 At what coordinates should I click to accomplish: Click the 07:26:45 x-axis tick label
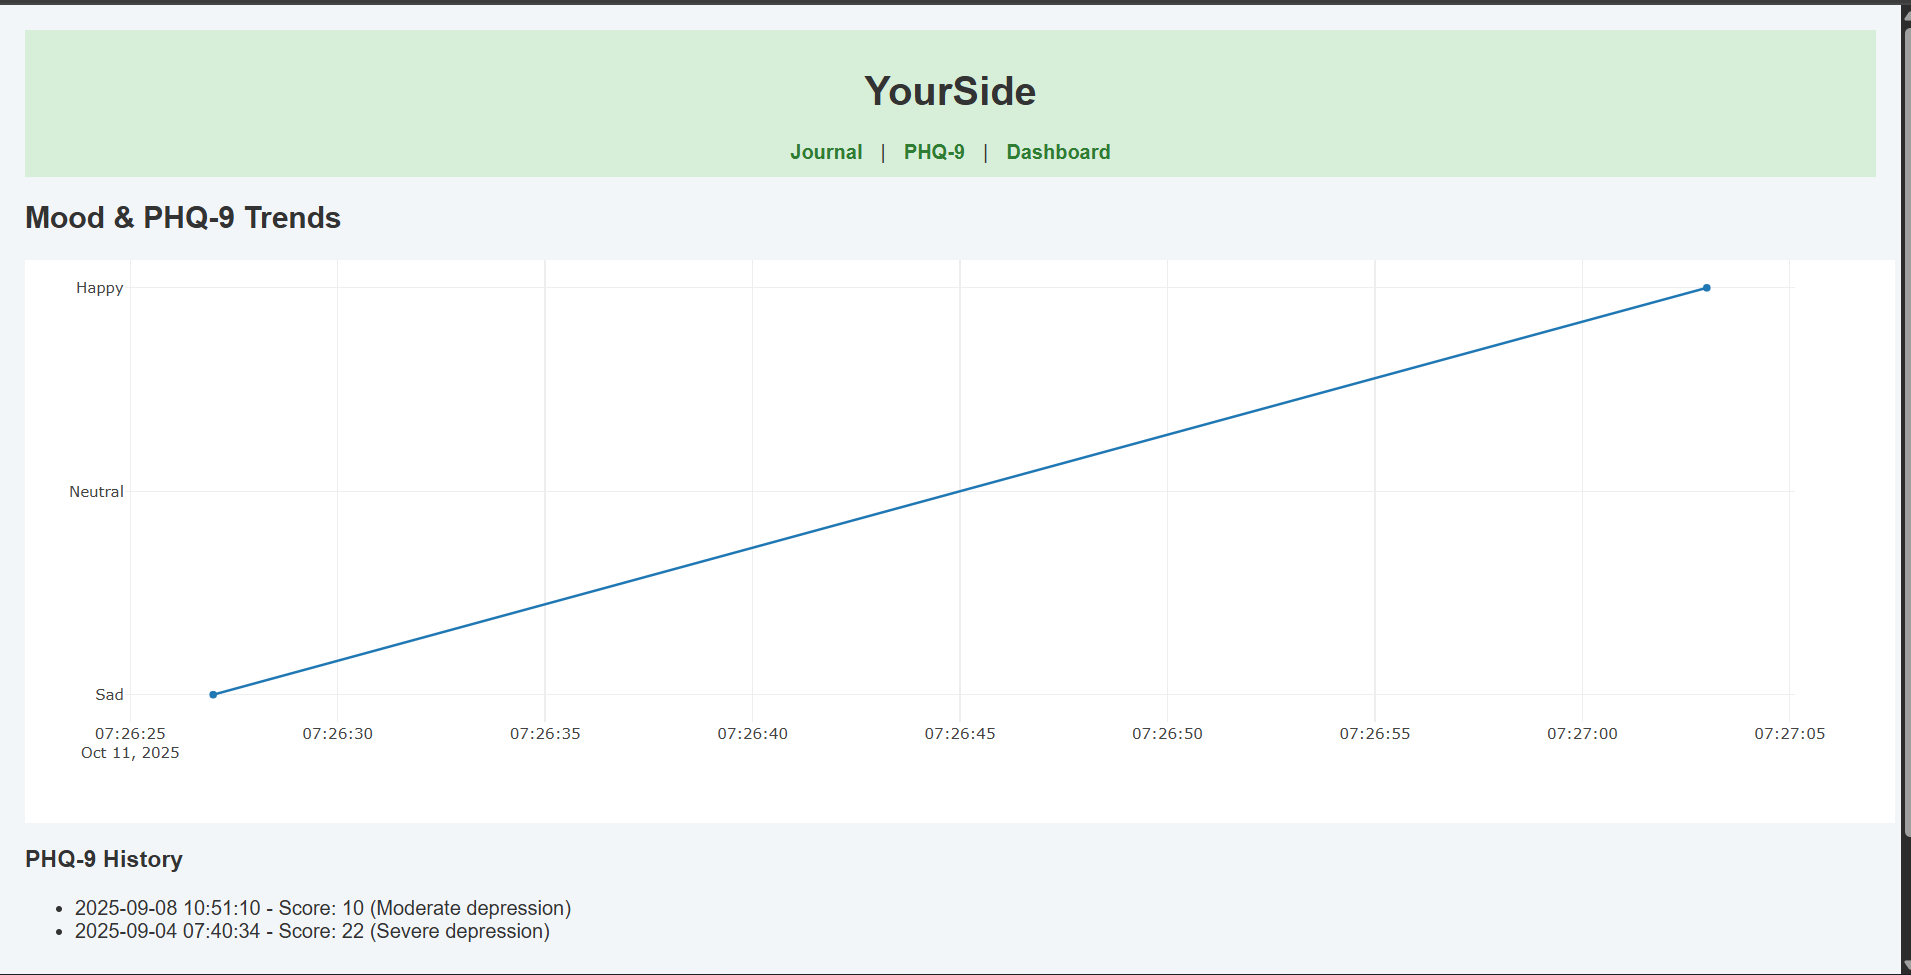tap(960, 733)
